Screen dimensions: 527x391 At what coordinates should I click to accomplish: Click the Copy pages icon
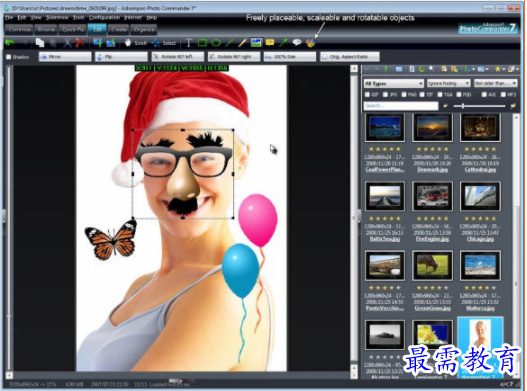[40, 43]
